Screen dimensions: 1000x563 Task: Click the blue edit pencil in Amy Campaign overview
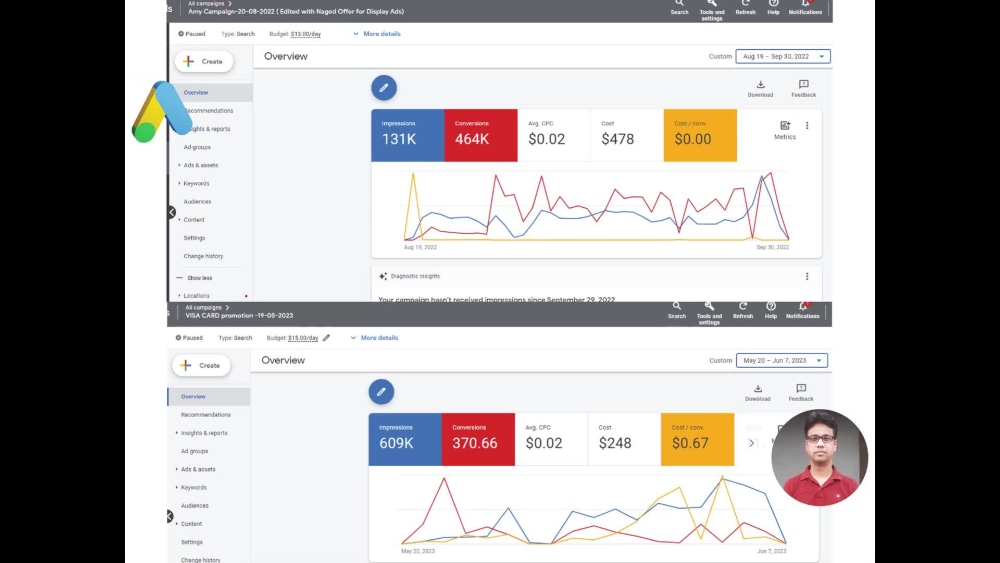[x=384, y=88]
